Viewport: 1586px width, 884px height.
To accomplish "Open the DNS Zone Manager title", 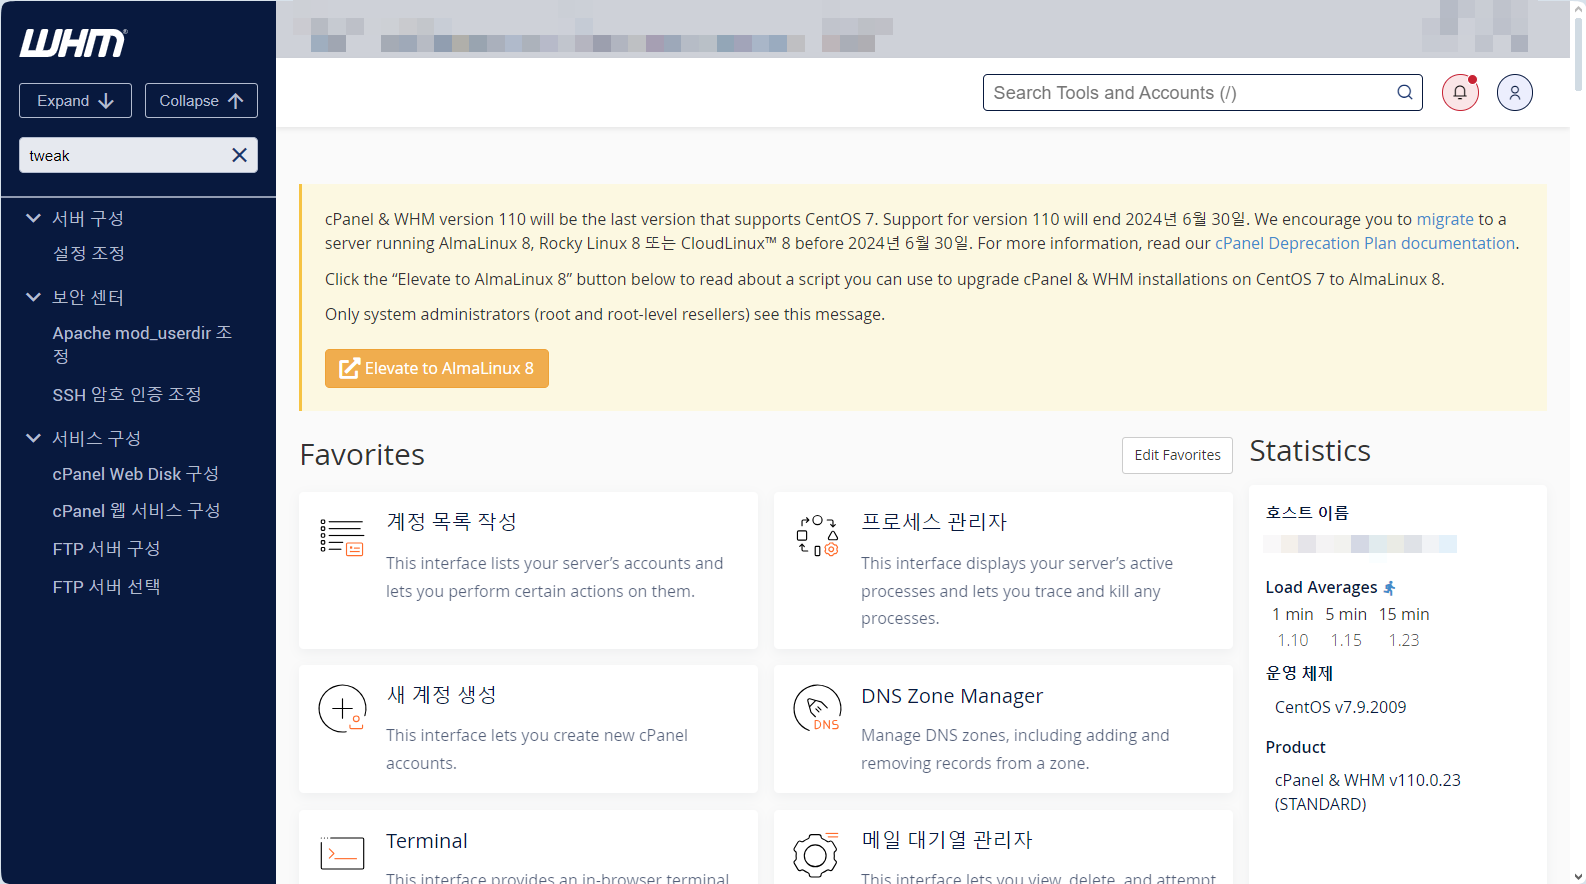I will (x=952, y=696).
